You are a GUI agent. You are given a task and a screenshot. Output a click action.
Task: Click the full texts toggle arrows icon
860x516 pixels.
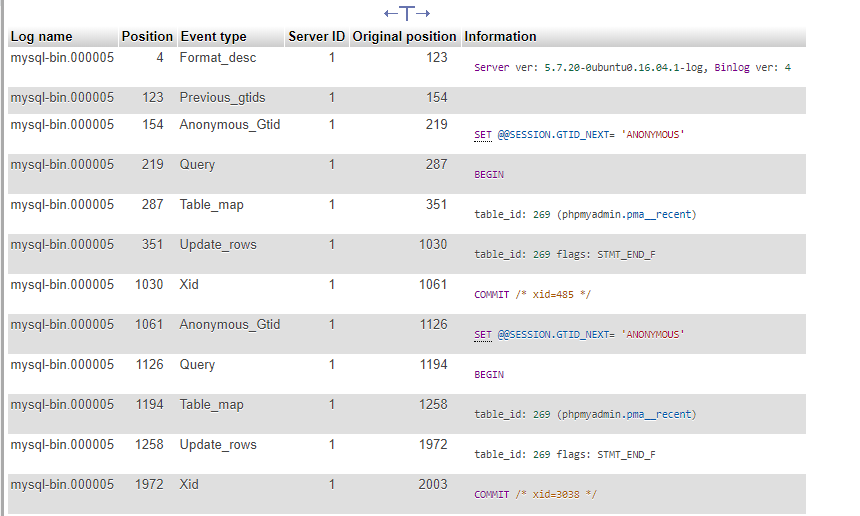(407, 13)
